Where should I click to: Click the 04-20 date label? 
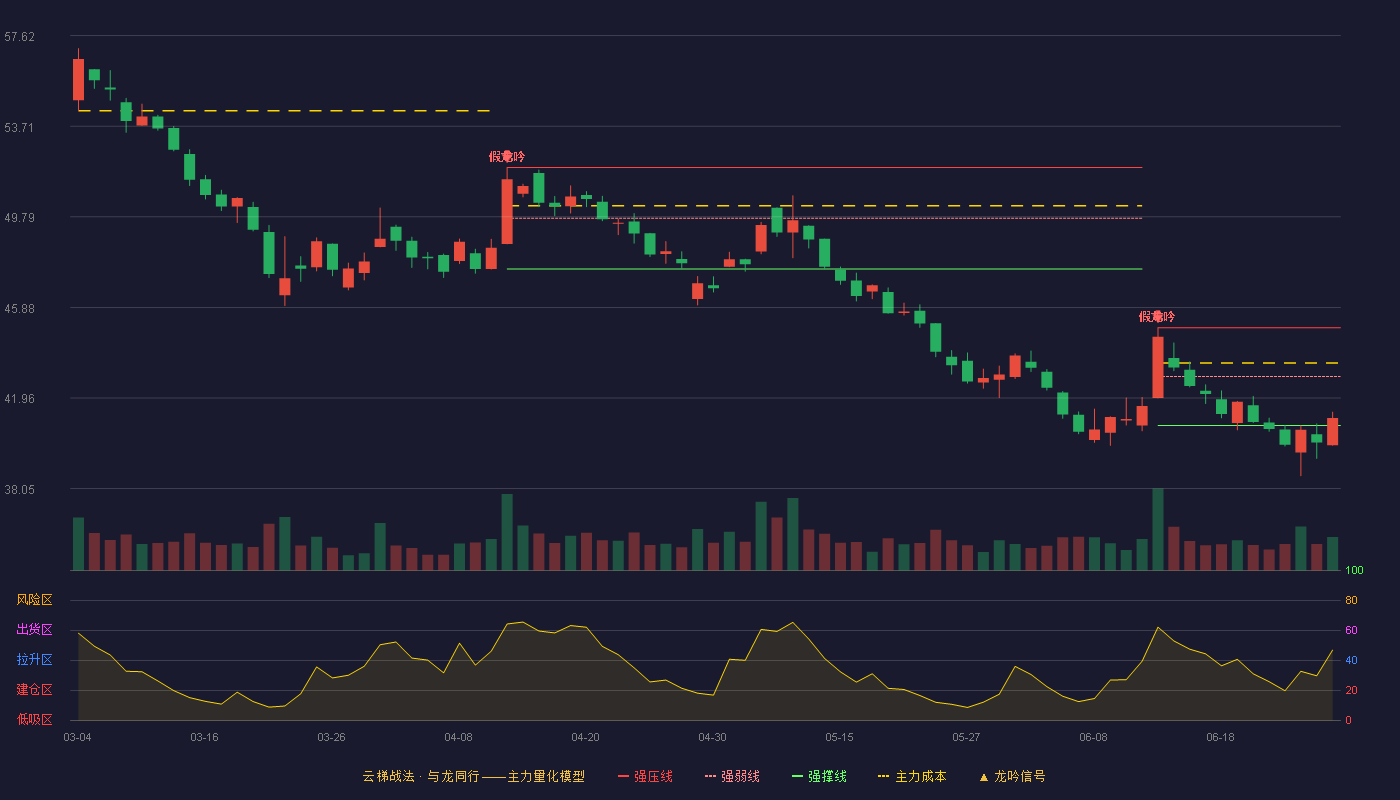pos(585,737)
